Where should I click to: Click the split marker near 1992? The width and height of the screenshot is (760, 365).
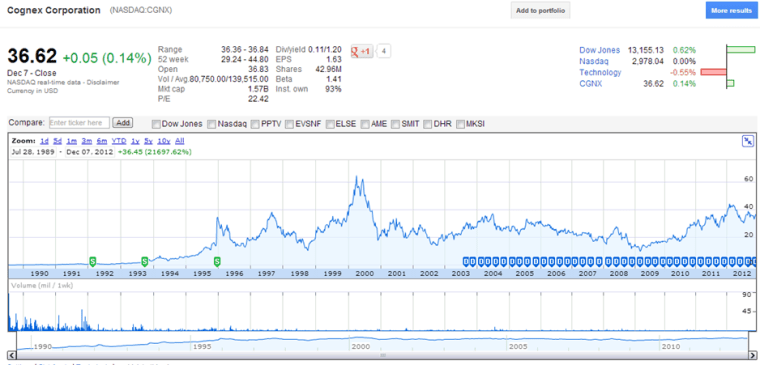coord(93,262)
